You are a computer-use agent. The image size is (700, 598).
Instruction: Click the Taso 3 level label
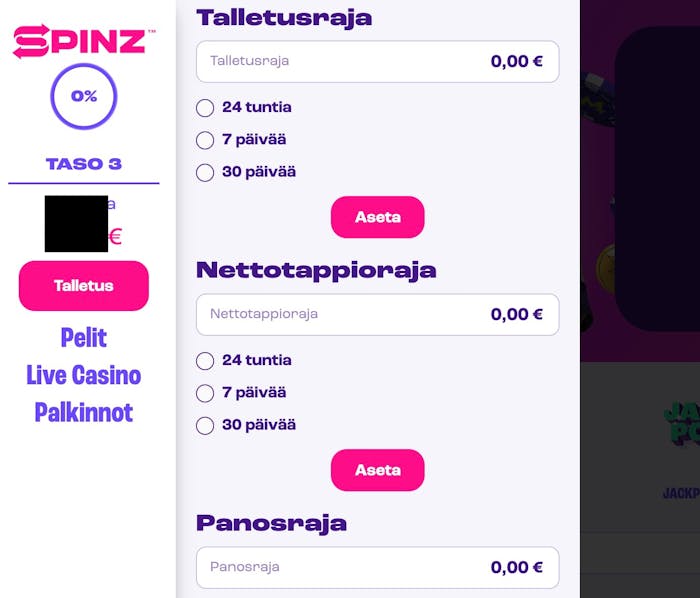[x=84, y=164]
